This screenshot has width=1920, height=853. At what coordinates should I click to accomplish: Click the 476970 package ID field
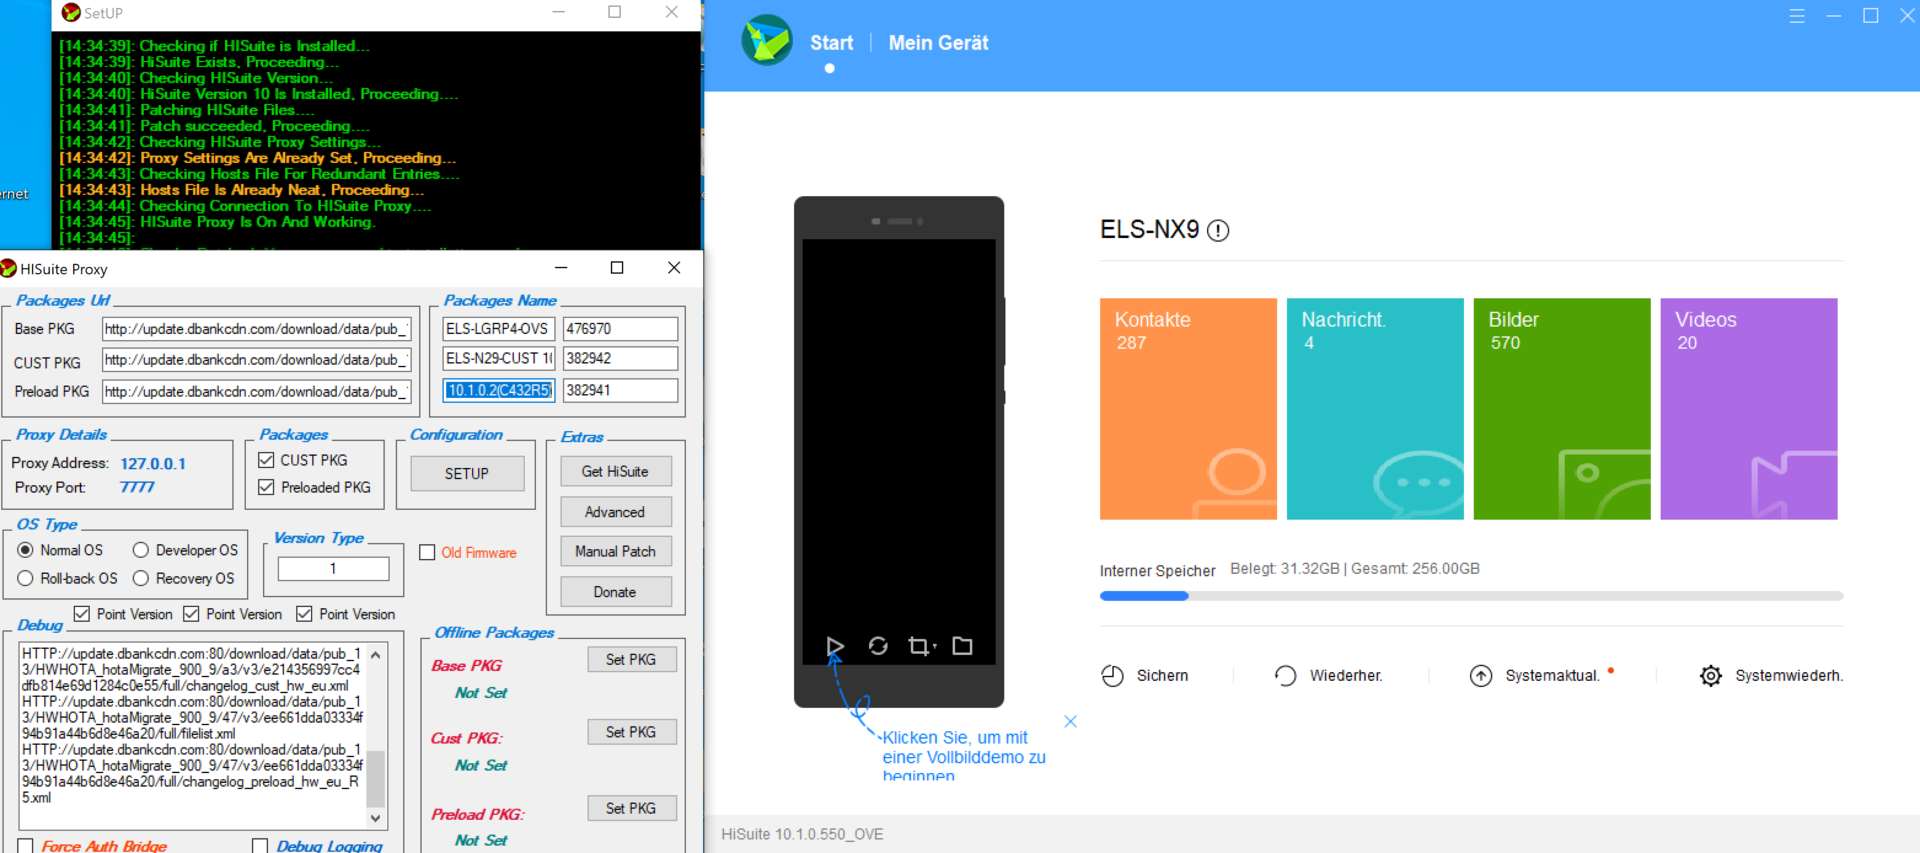pyautogui.click(x=620, y=329)
